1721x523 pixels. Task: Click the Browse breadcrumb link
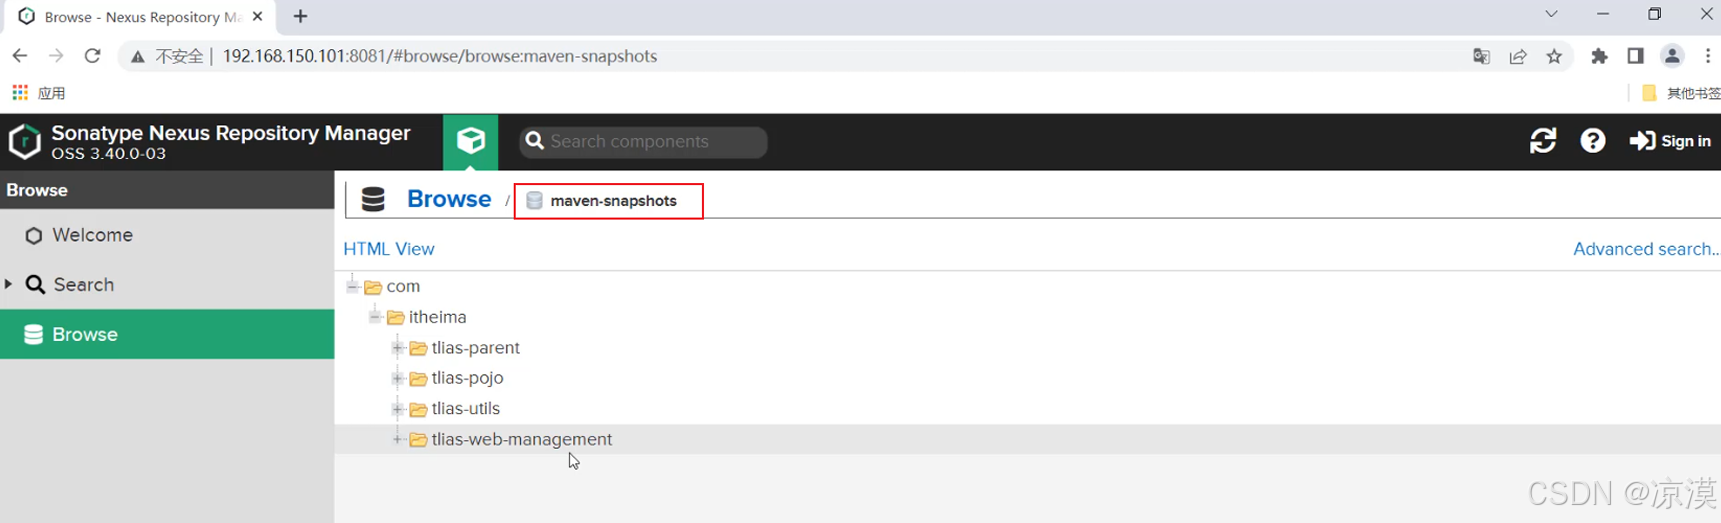click(449, 199)
